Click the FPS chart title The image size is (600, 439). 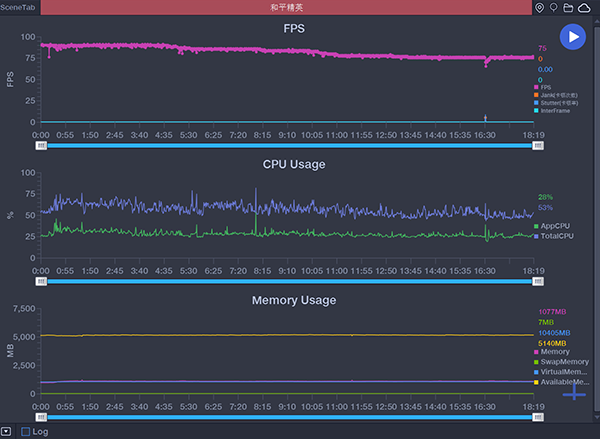(294, 29)
